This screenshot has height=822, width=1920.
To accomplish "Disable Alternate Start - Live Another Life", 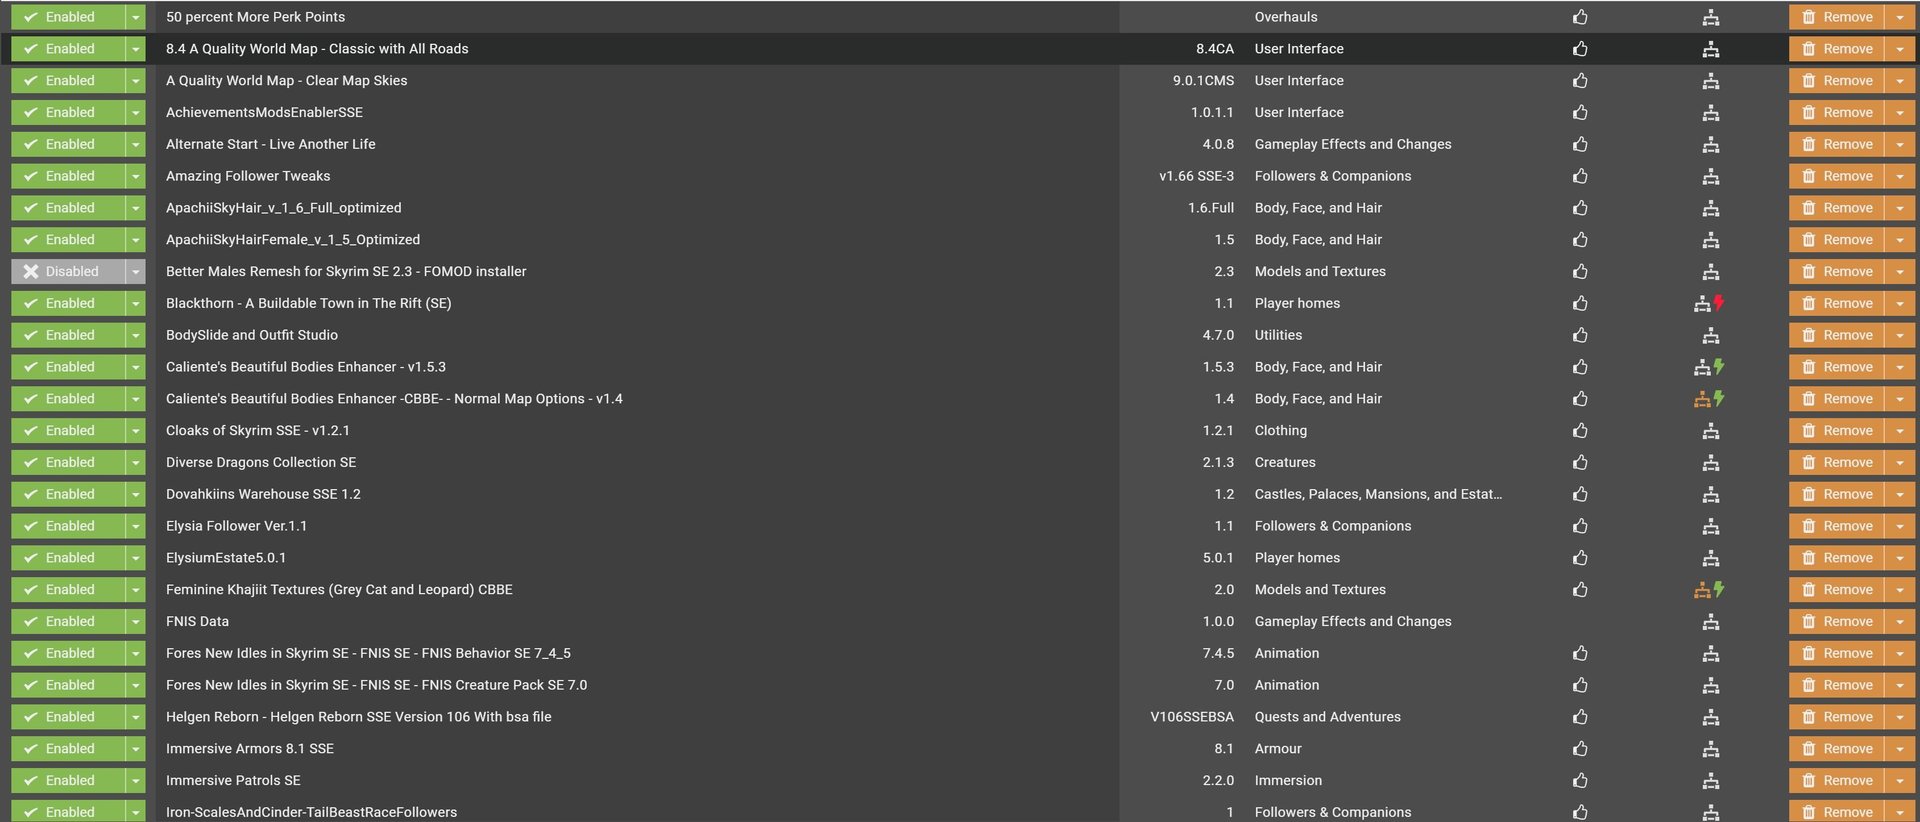I will point(68,144).
